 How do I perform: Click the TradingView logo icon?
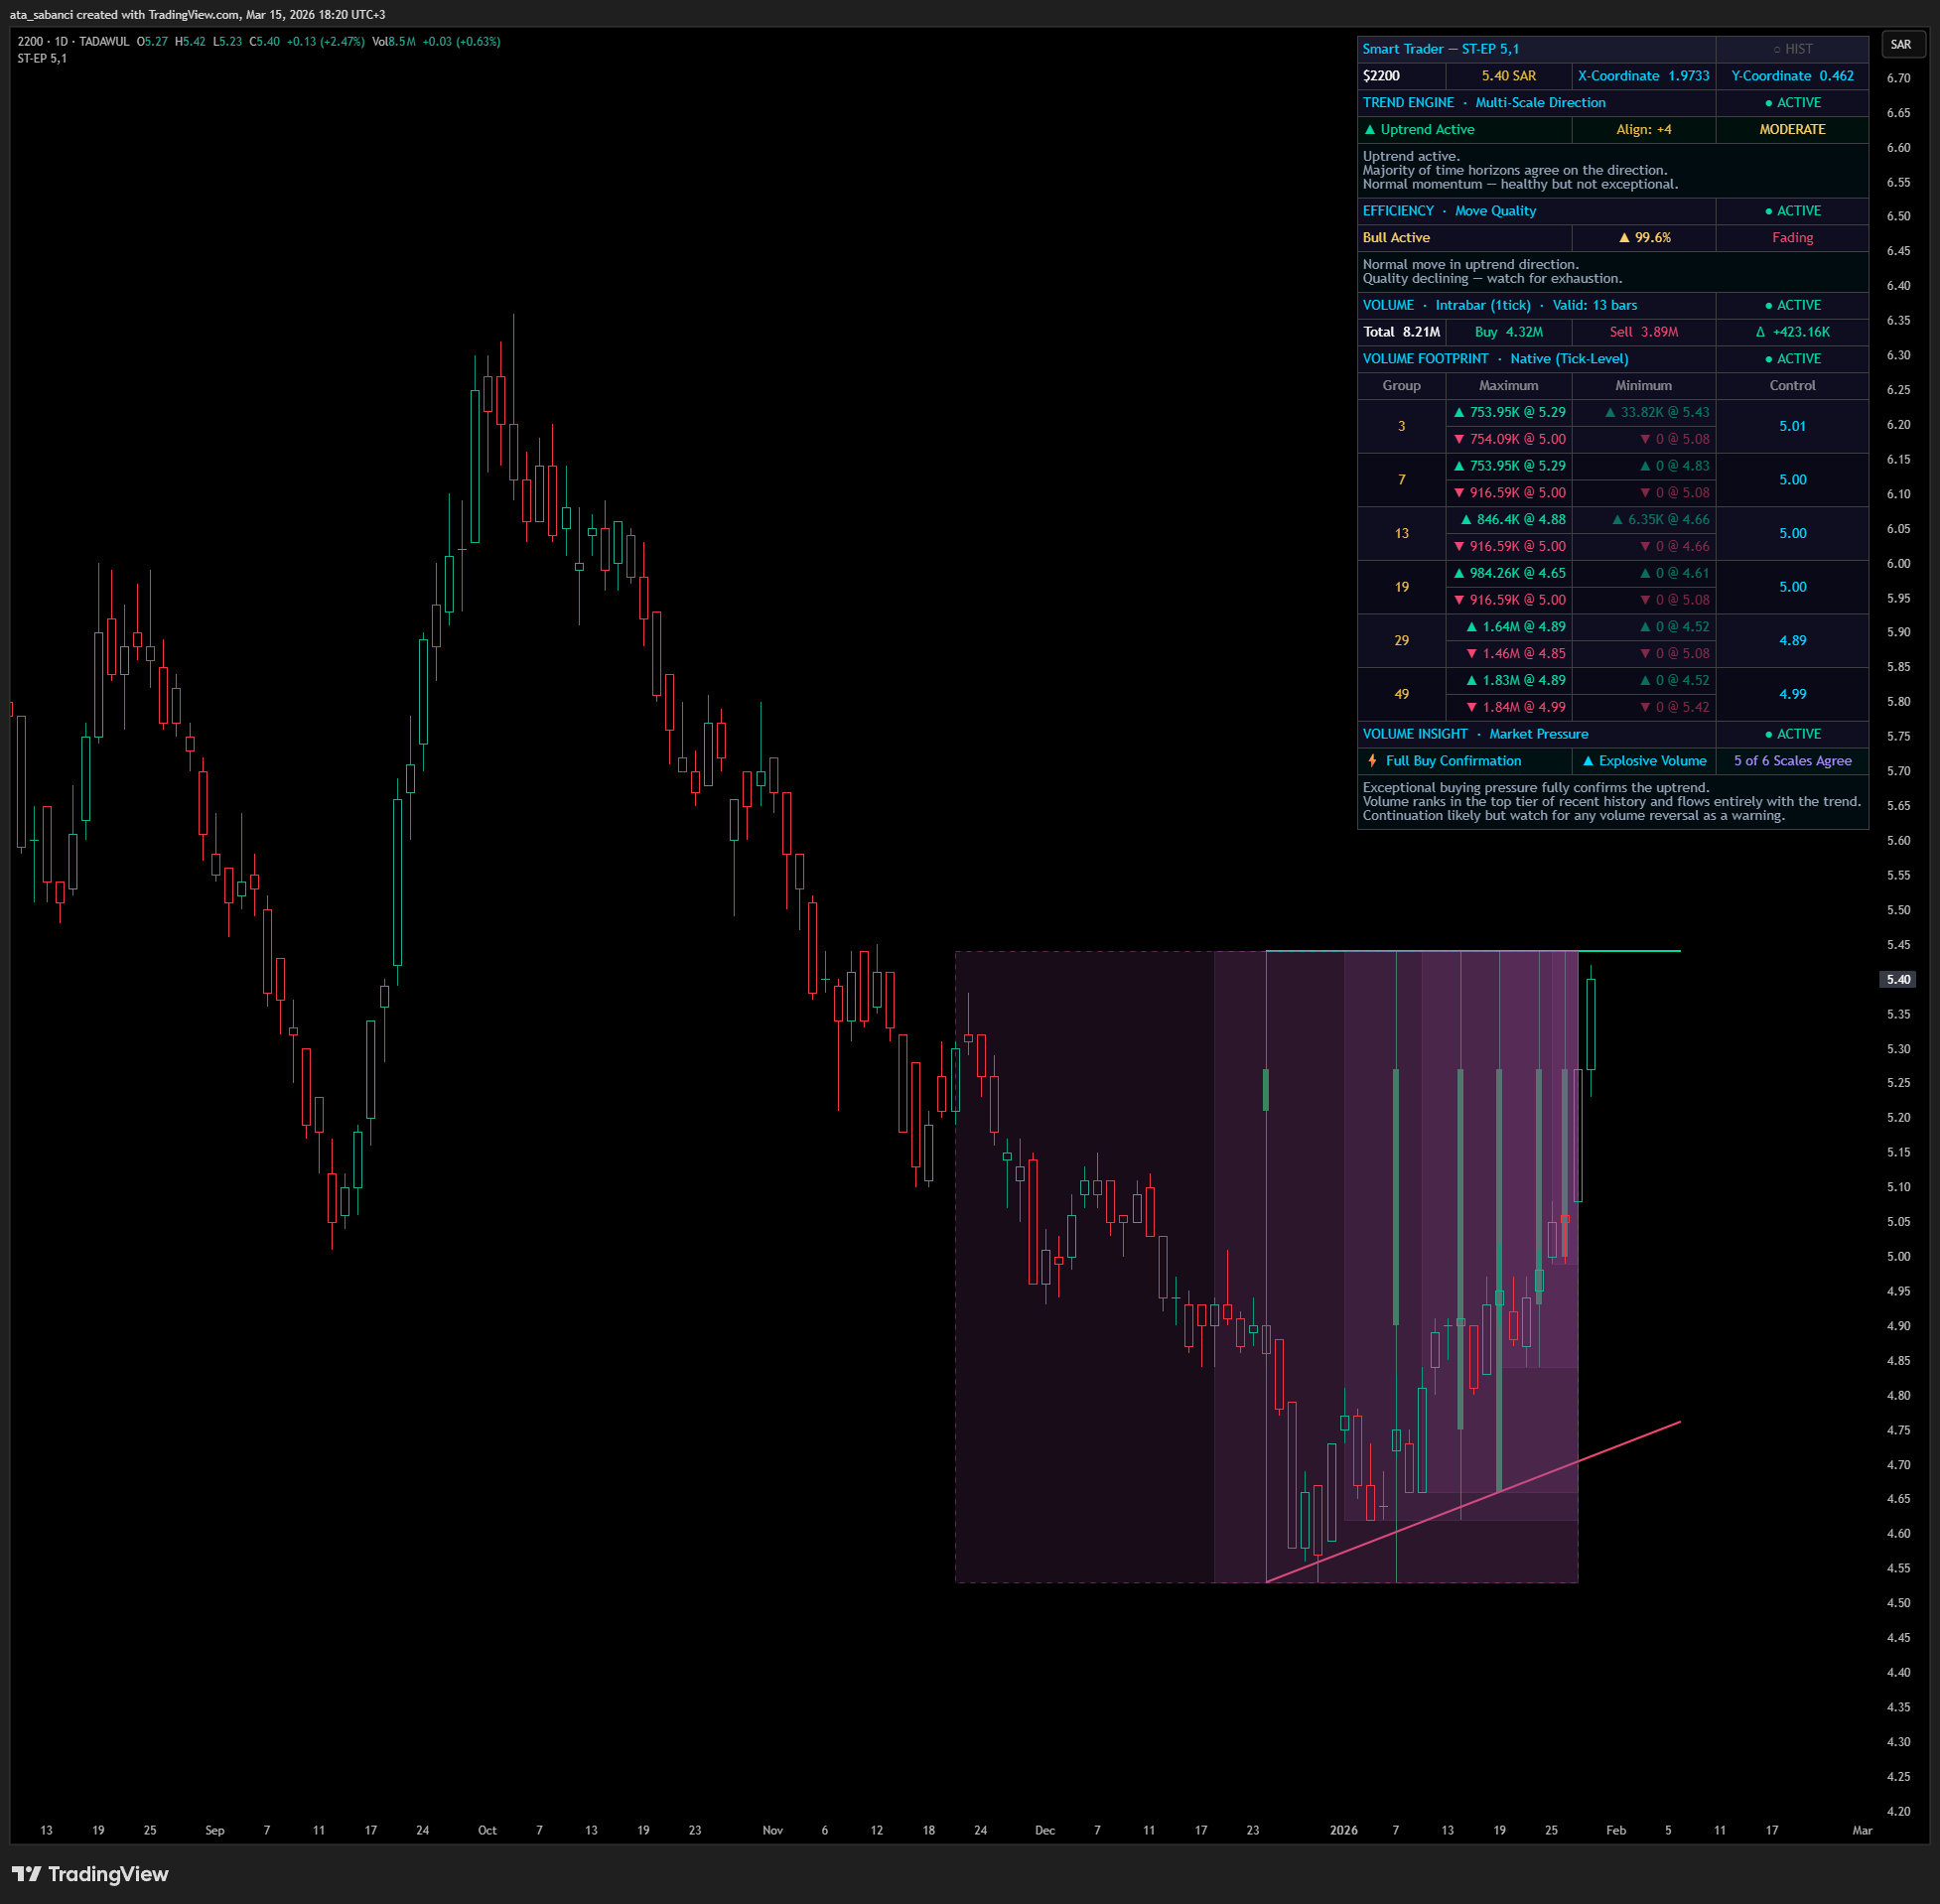[26, 1873]
